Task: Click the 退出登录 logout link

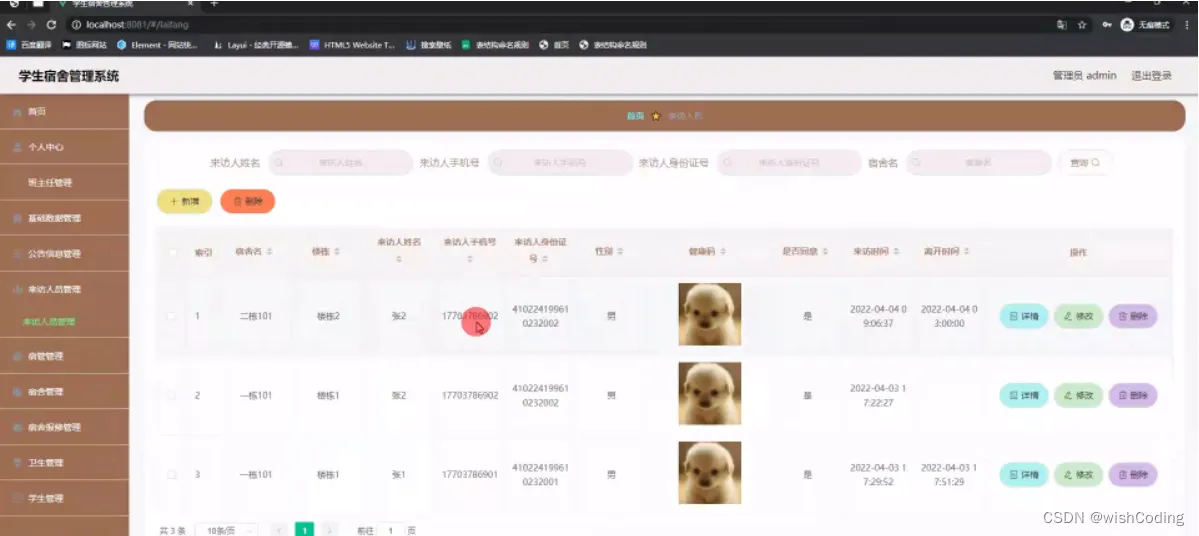Action: point(1152,76)
